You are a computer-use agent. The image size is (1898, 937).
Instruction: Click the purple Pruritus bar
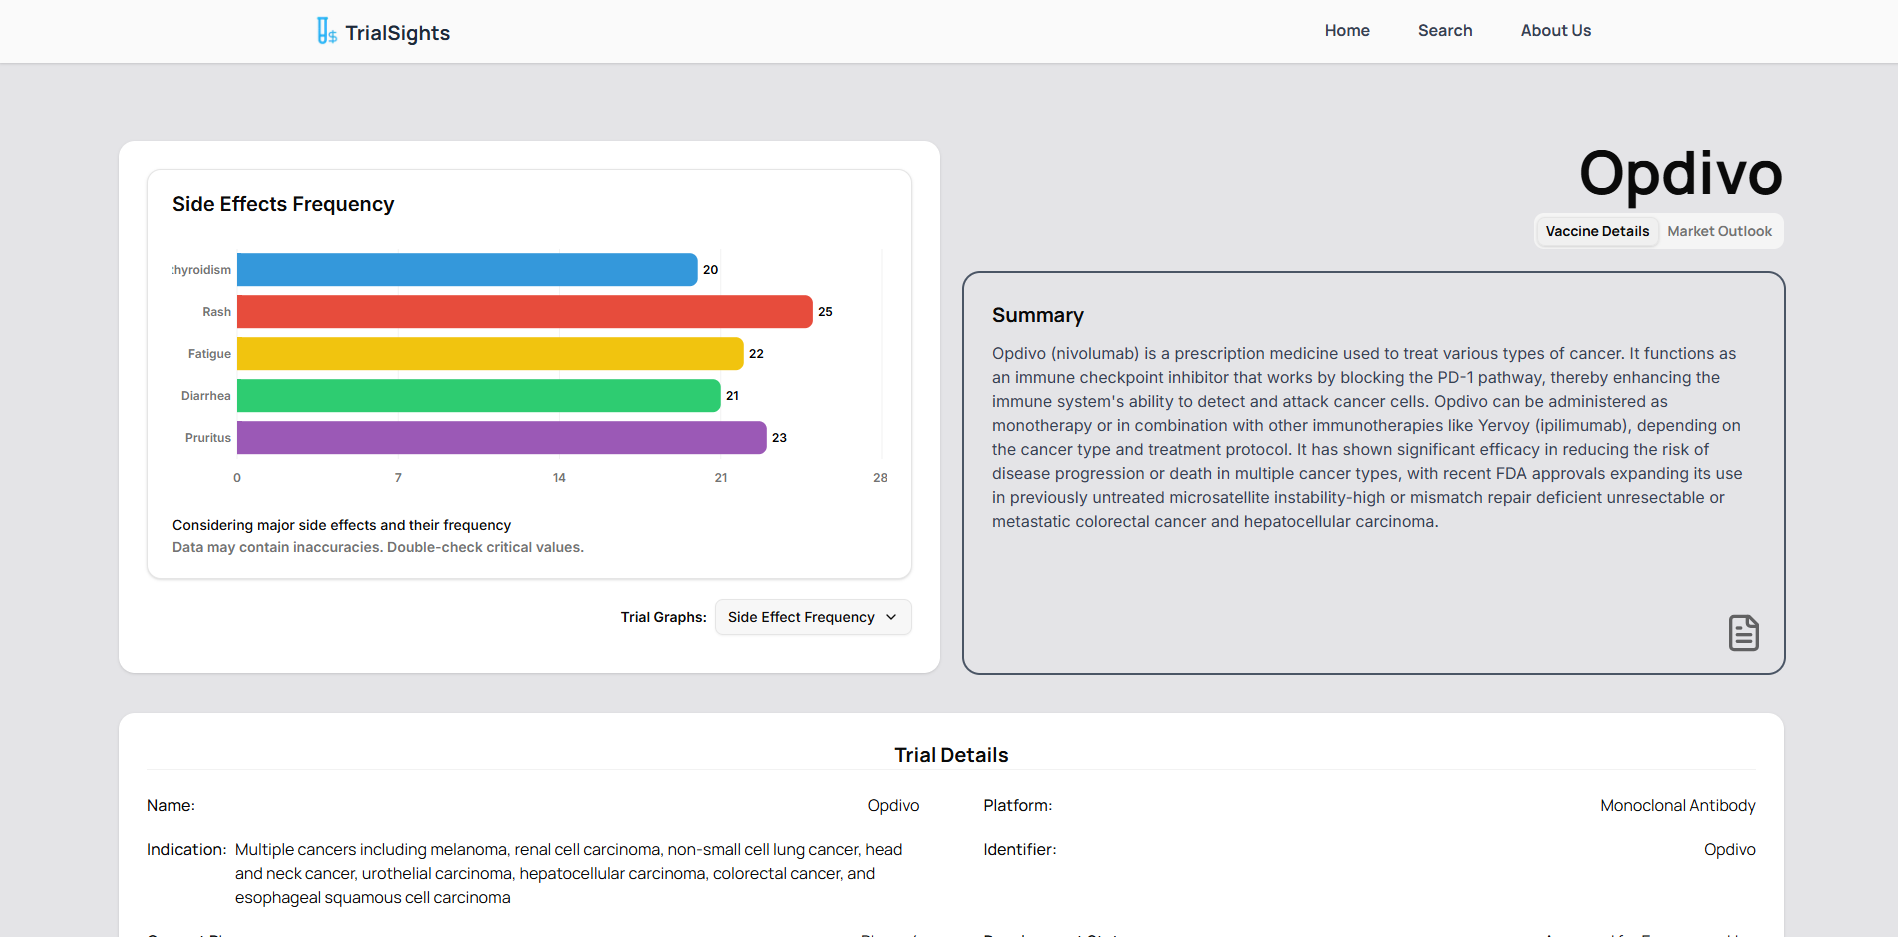pos(502,438)
